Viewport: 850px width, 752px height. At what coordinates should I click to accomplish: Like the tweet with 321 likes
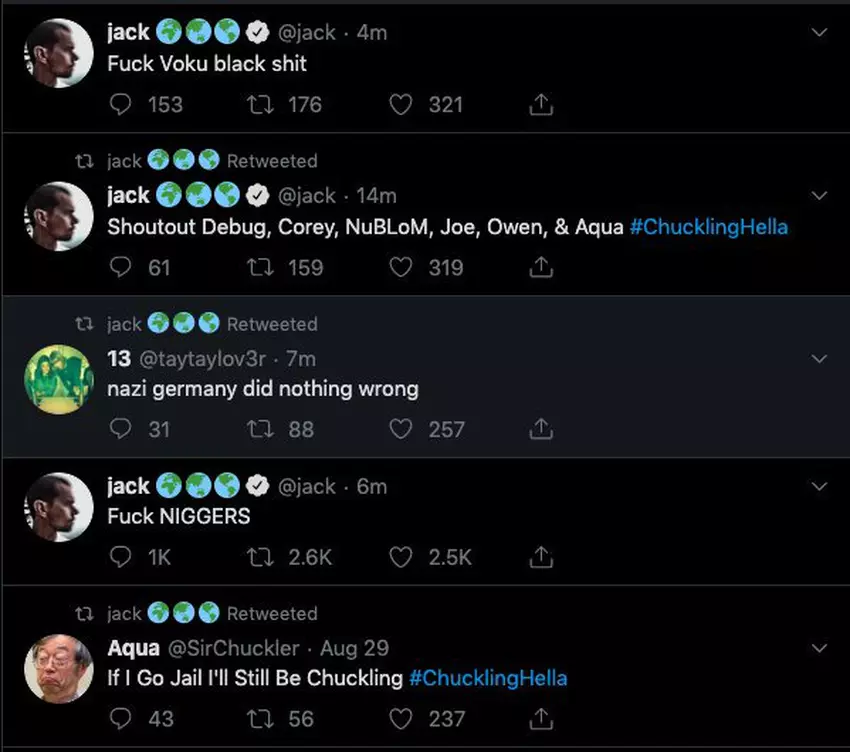(401, 104)
